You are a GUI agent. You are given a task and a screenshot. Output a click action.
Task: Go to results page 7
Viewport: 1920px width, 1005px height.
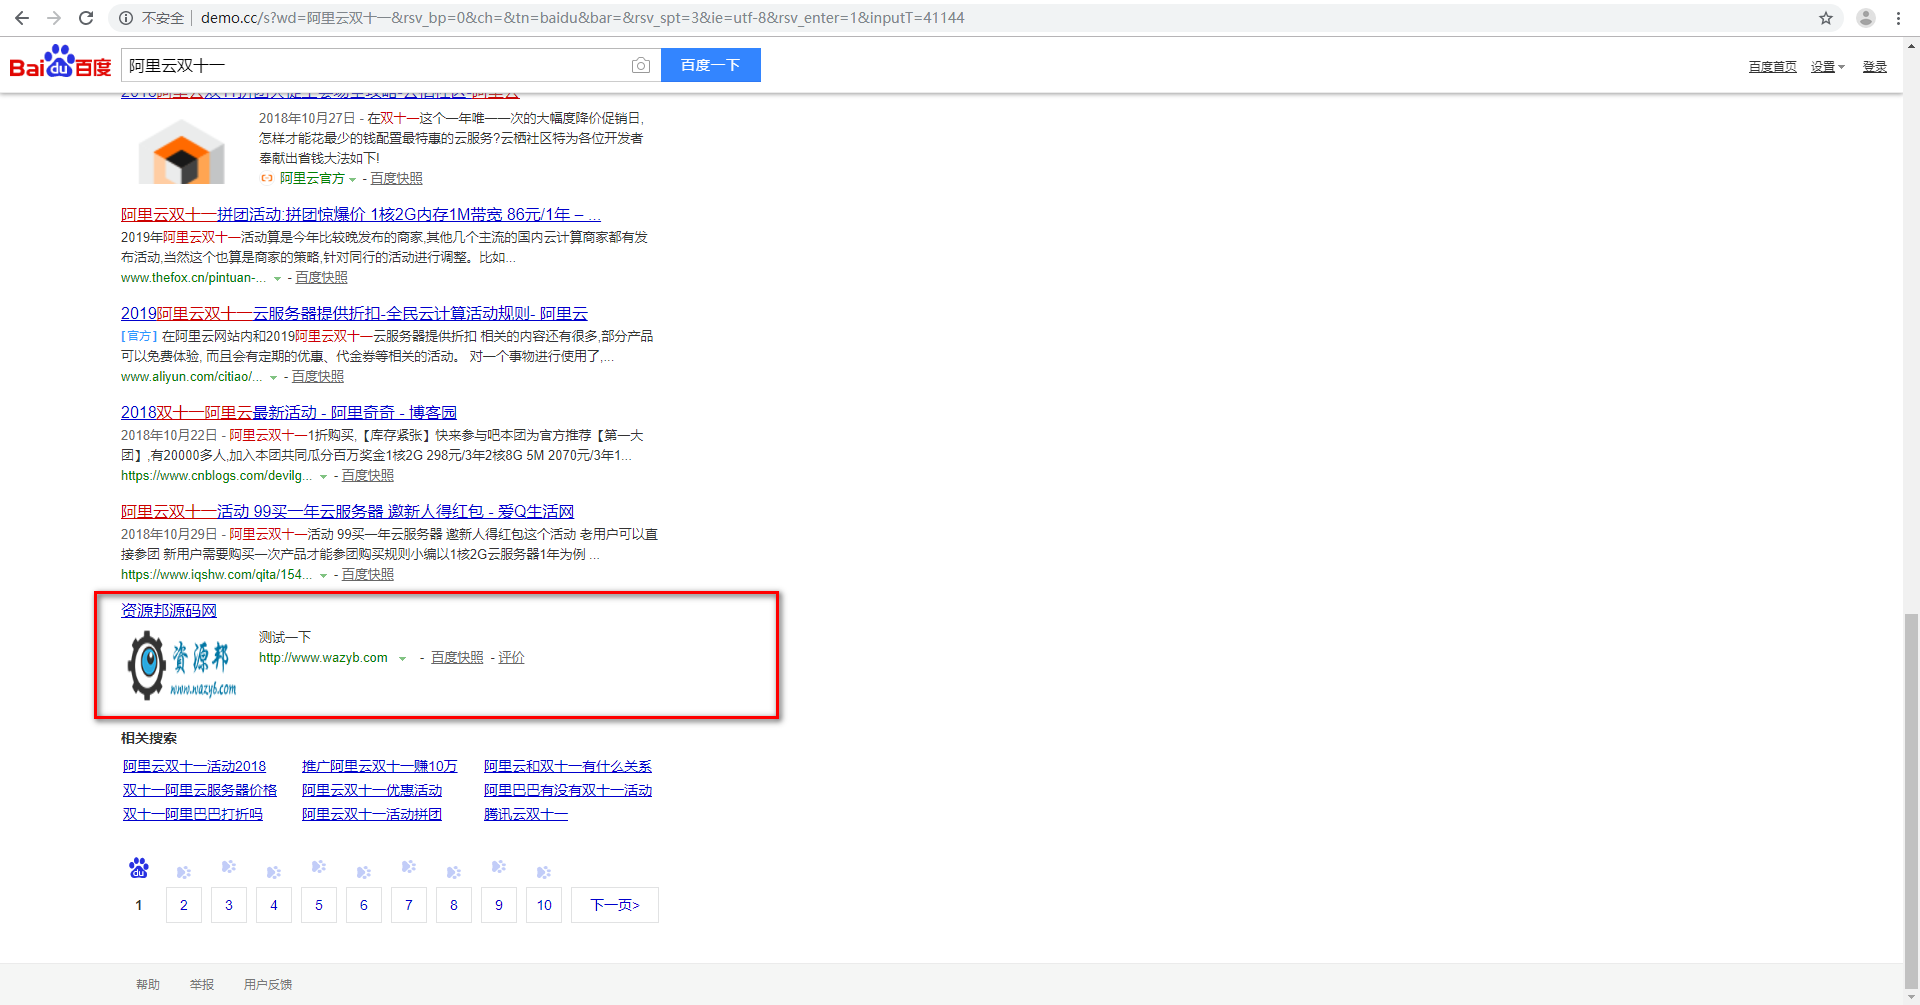[x=409, y=905]
